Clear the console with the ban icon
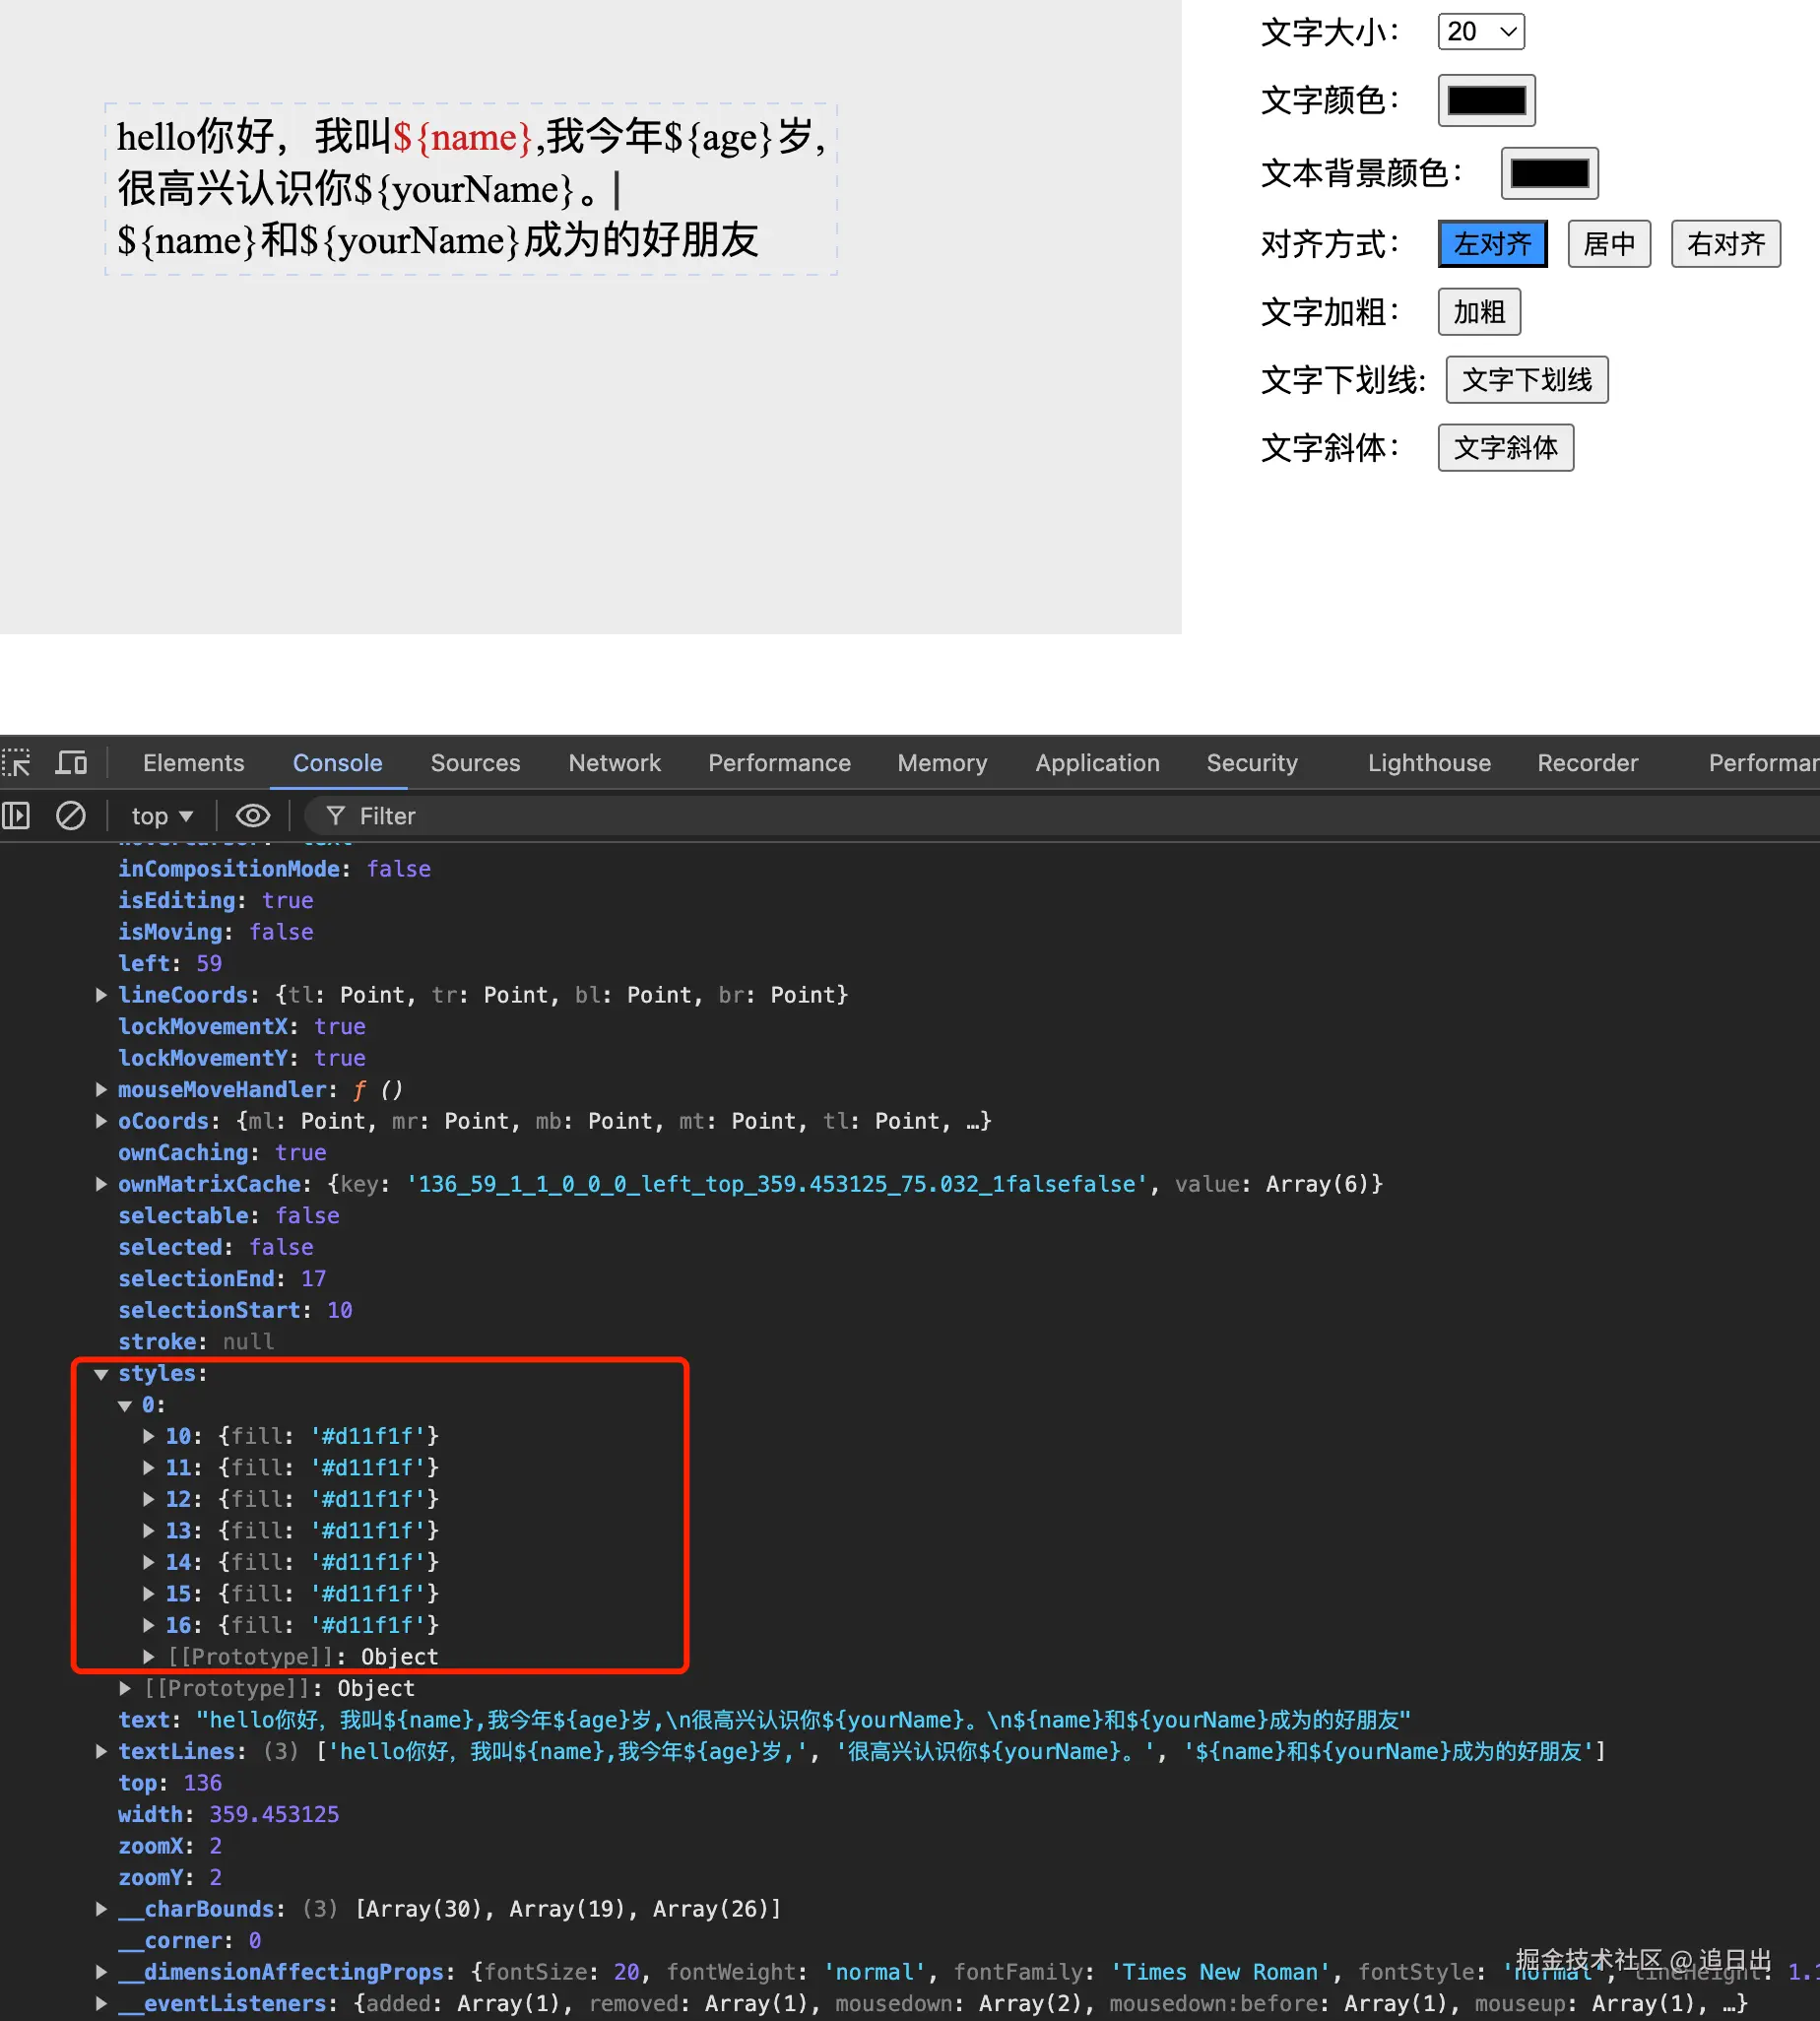 [x=70, y=816]
